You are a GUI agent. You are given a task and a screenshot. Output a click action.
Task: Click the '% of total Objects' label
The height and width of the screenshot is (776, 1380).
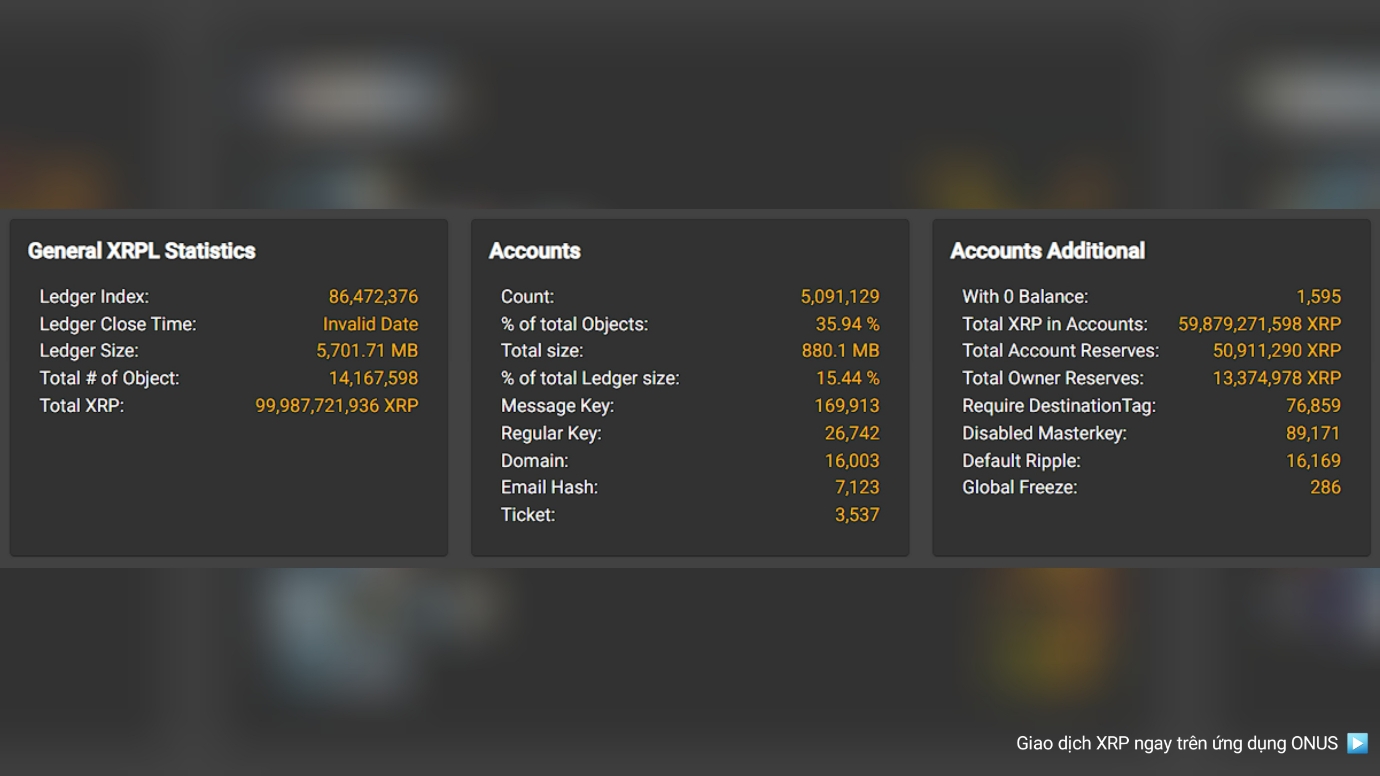(574, 324)
